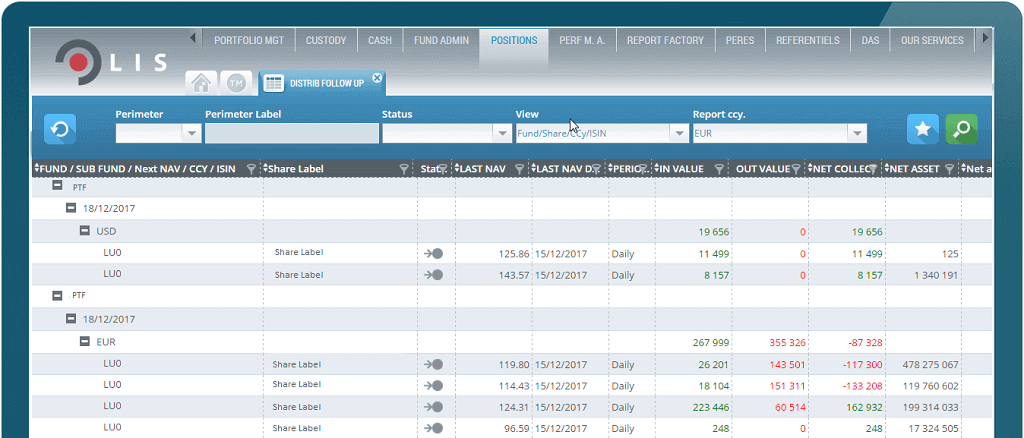The height and width of the screenshot is (438, 1024).
Task: Open the REFERENTIELS tab
Action: (808, 40)
